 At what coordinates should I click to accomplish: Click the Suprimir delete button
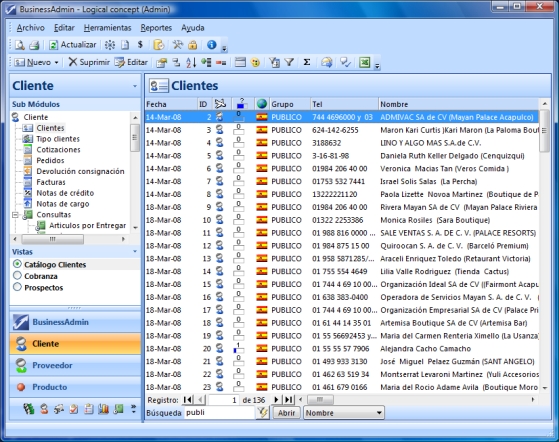[x=89, y=62]
